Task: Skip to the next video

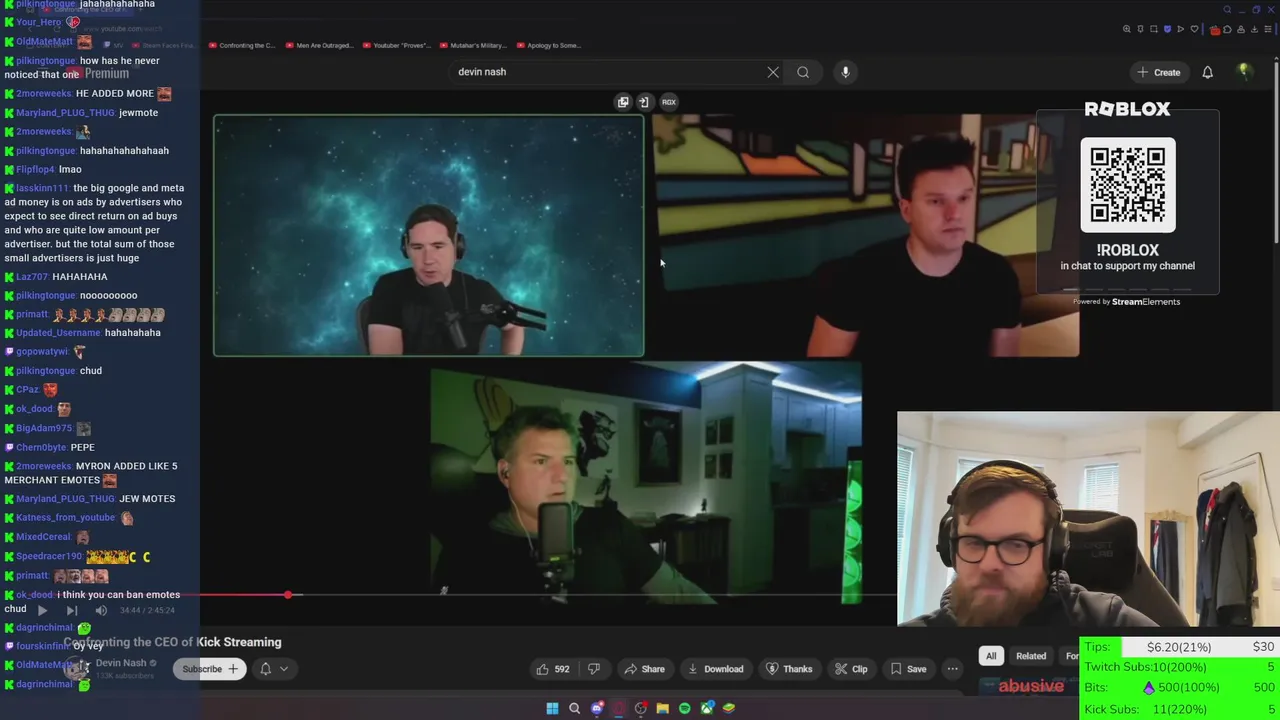Action: pyautogui.click(x=71, y=610)
